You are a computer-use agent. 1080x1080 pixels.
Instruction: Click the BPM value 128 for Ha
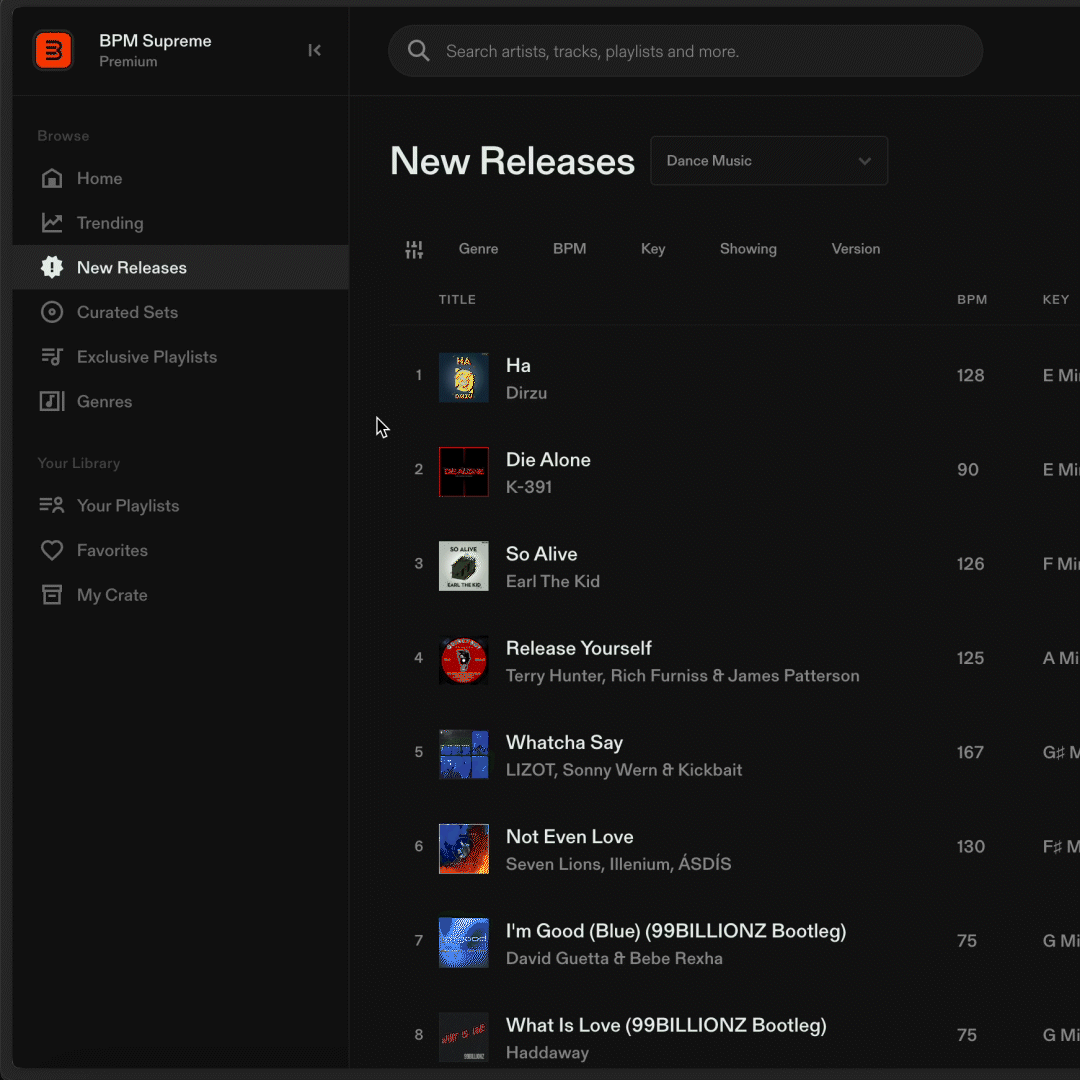click(970, 375)
